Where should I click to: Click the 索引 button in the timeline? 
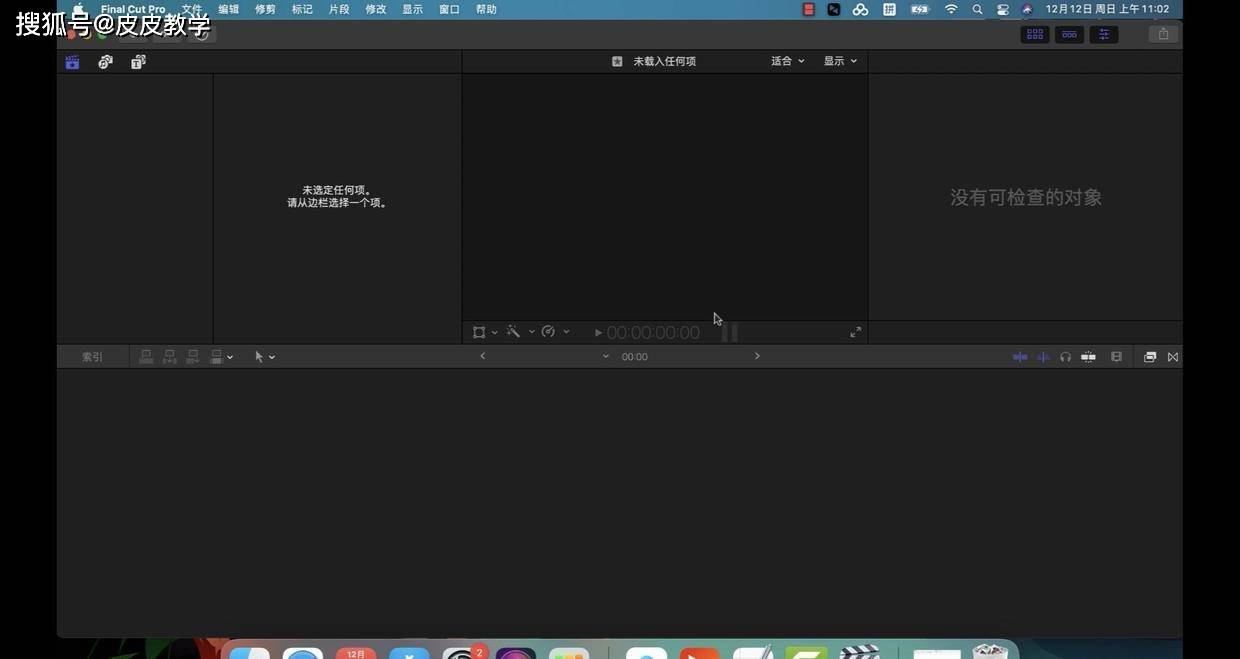91,356
